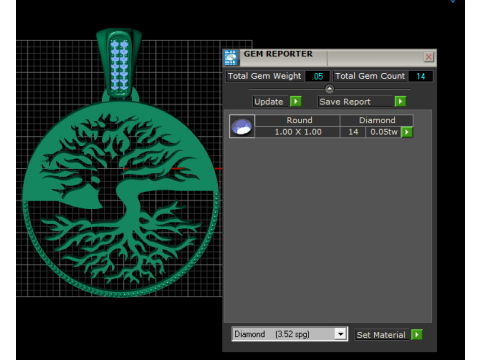Click green arrow beside 0.05tw entry
This screenshot has width=480, height=360.
(407, 132)
